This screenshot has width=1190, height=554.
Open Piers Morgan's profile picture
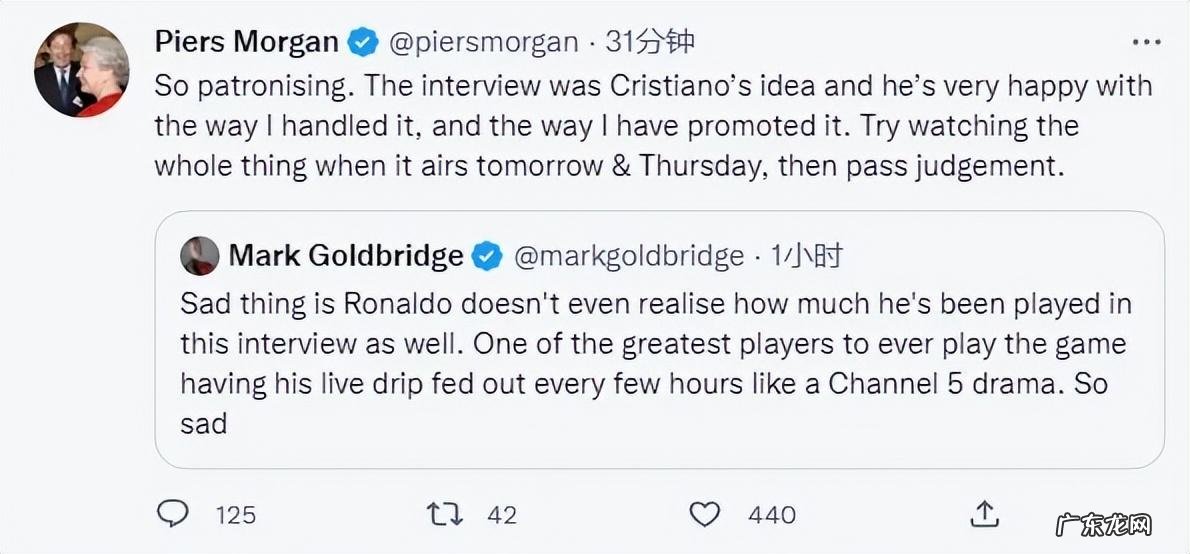click(x=82, y=70)
